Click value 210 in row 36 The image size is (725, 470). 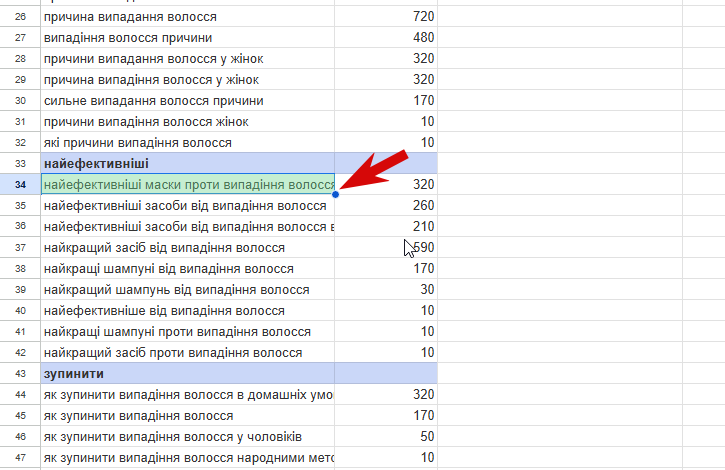[386, 226]
